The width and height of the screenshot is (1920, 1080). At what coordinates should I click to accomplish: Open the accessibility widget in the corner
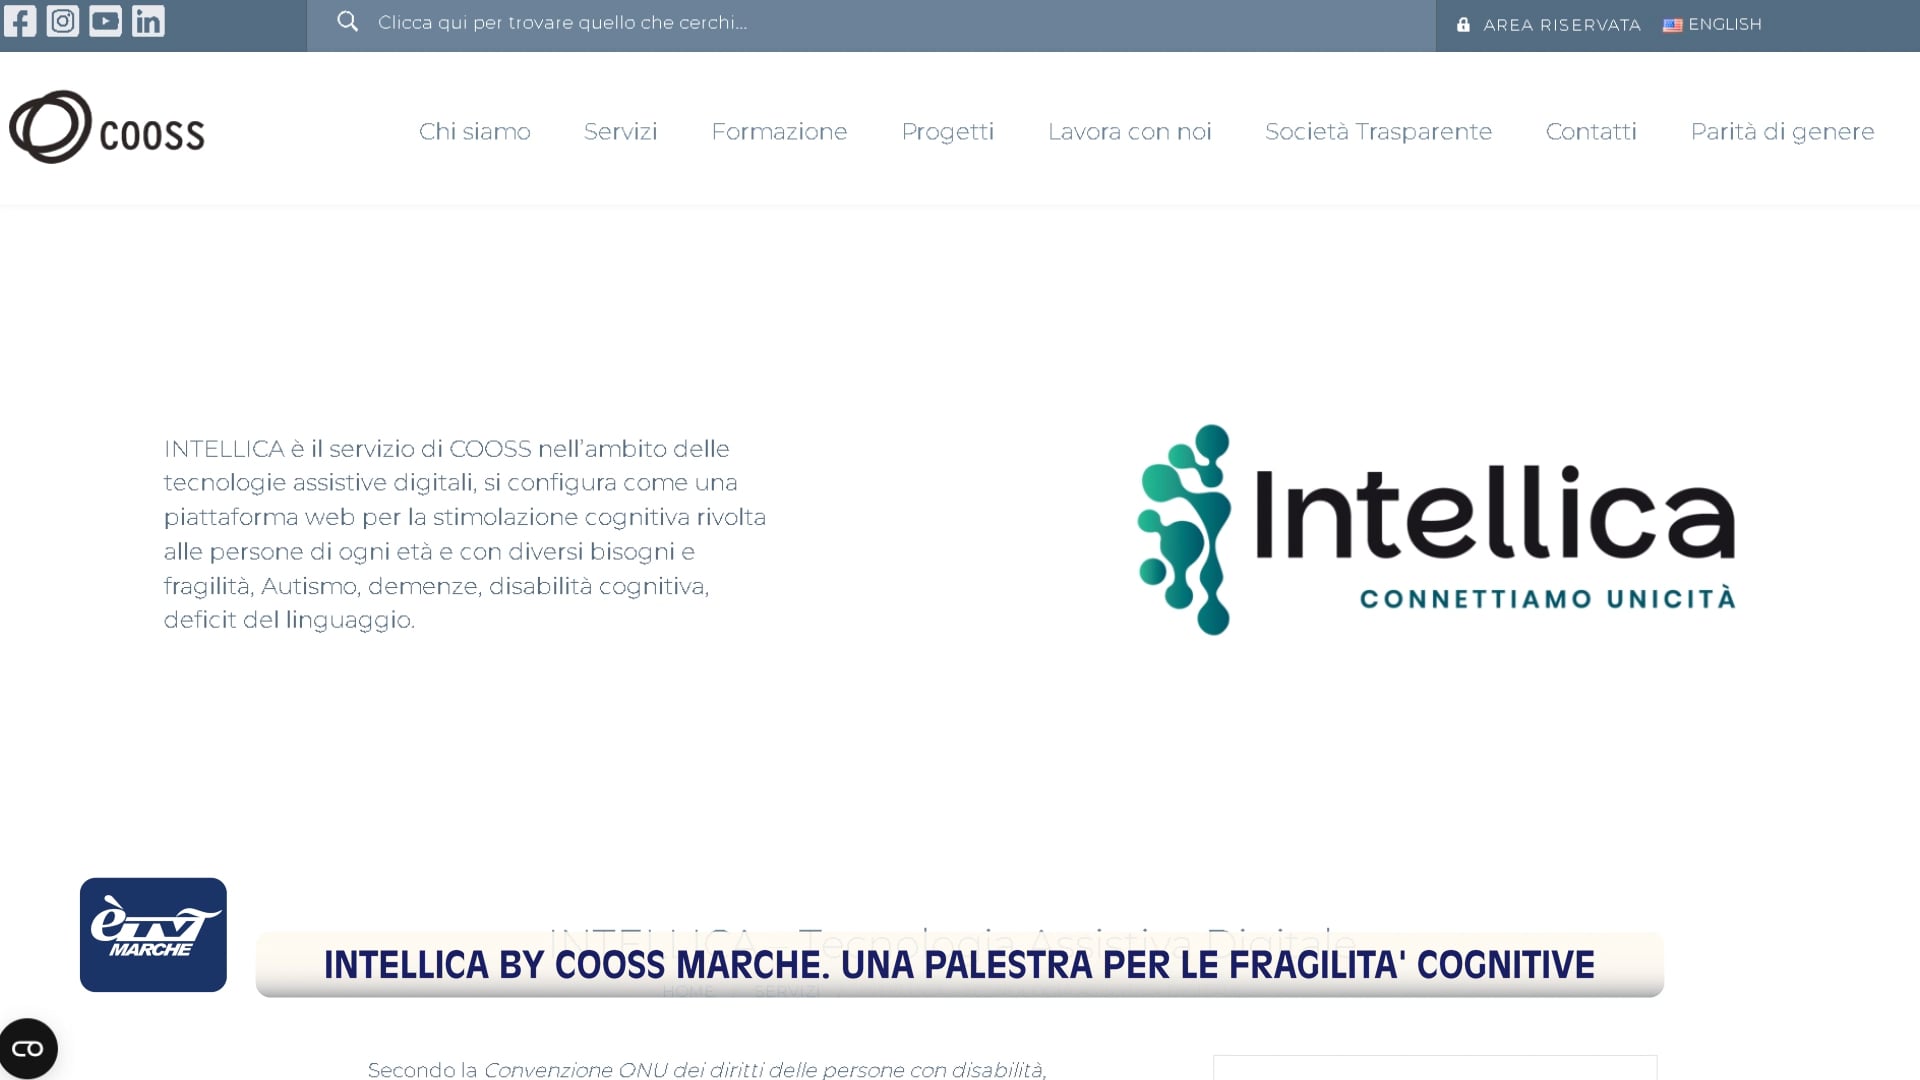(x=28, y=1048)
